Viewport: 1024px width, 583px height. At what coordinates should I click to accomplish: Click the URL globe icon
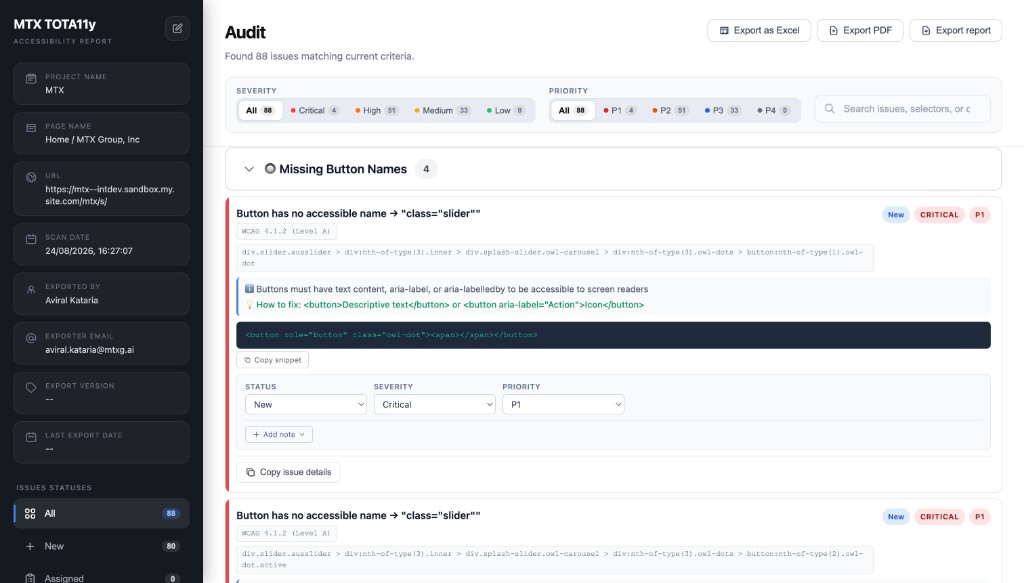tap(31, 178)
